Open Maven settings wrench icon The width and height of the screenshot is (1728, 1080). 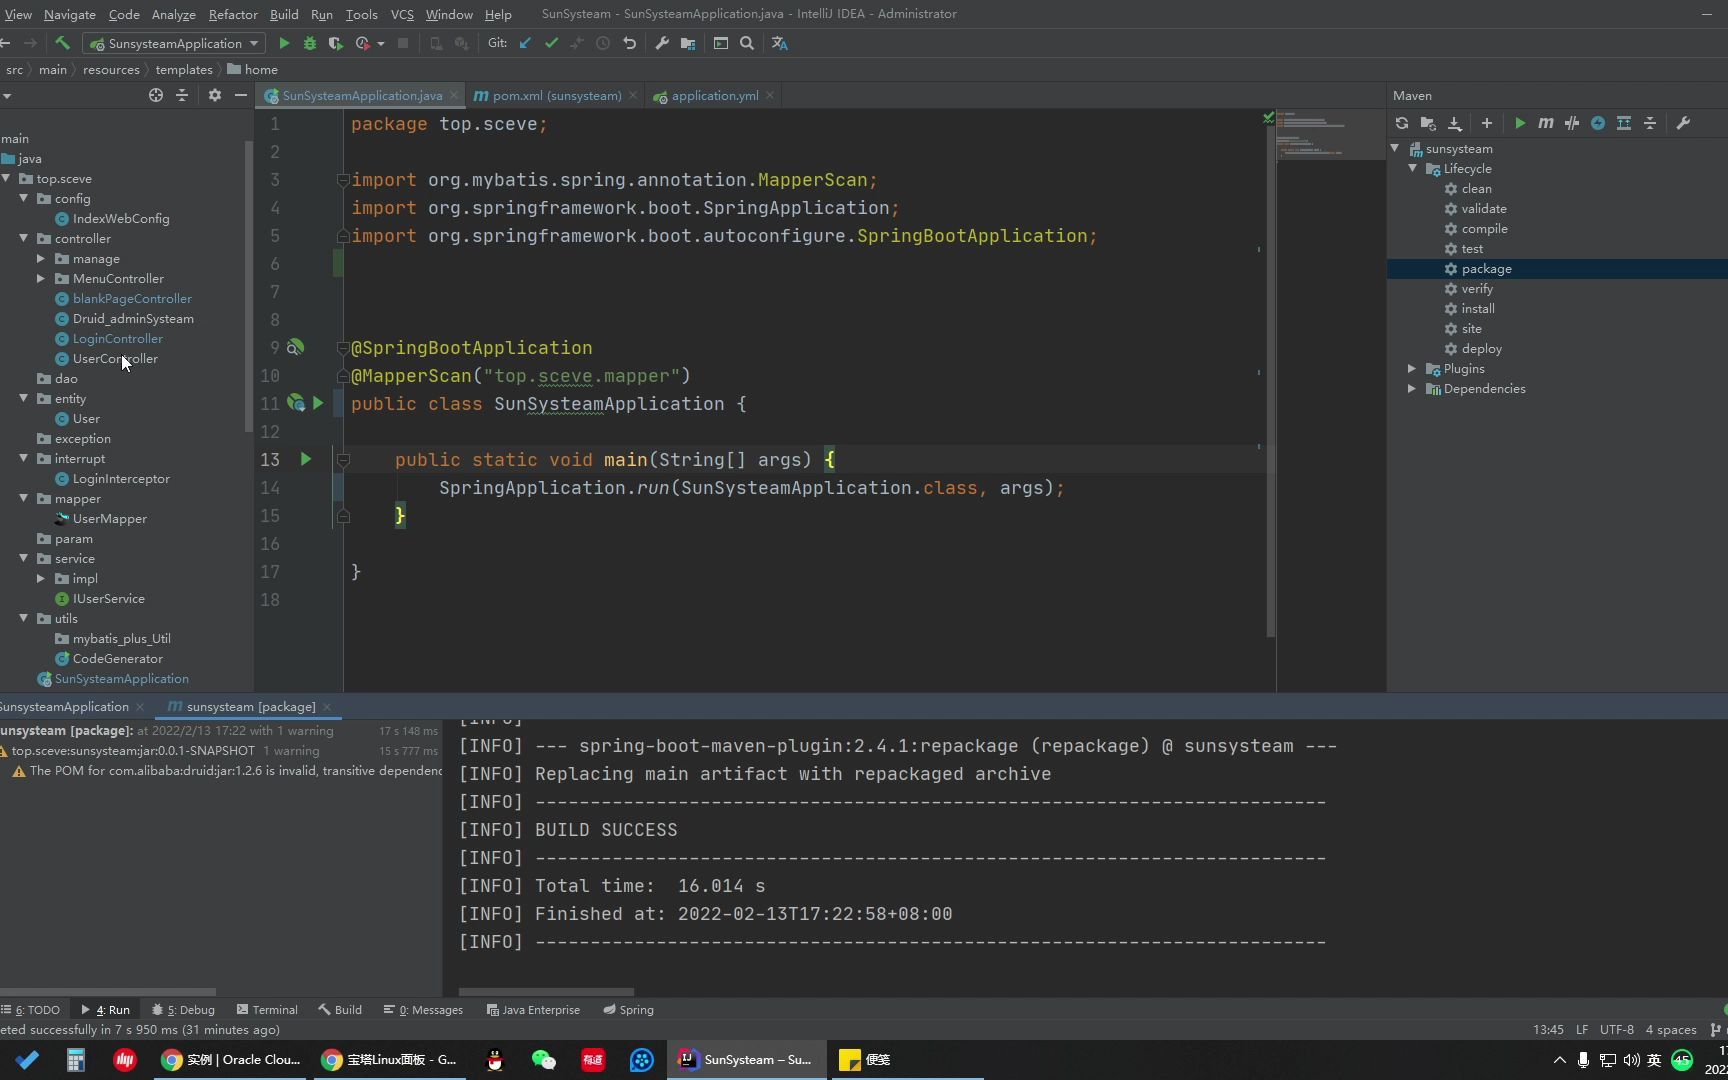coord(1685,123)
